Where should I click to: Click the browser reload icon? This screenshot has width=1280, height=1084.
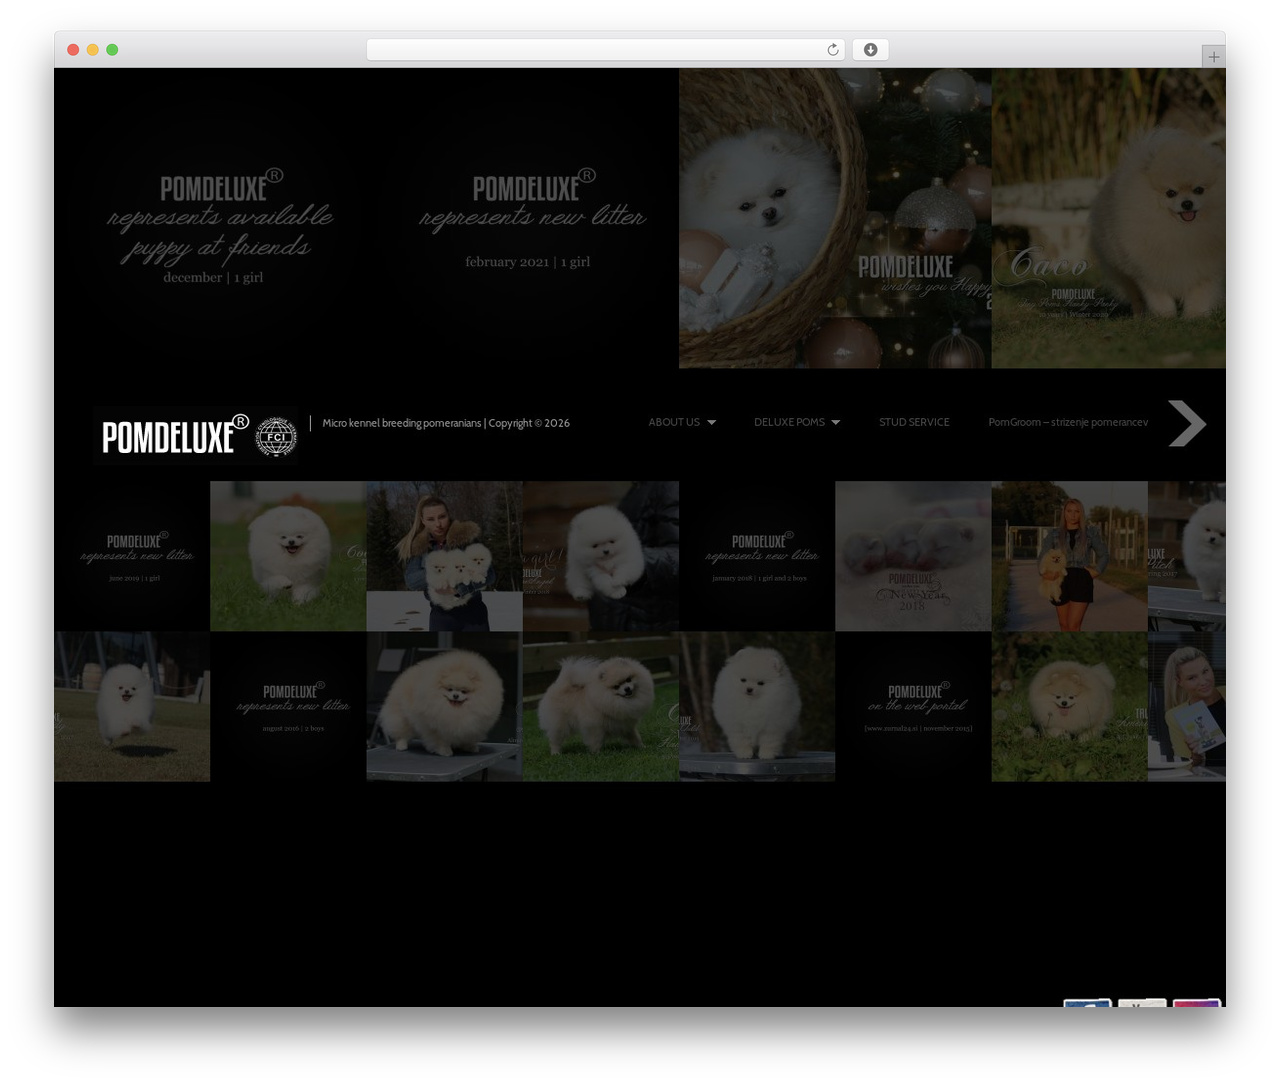click(832, 50)
